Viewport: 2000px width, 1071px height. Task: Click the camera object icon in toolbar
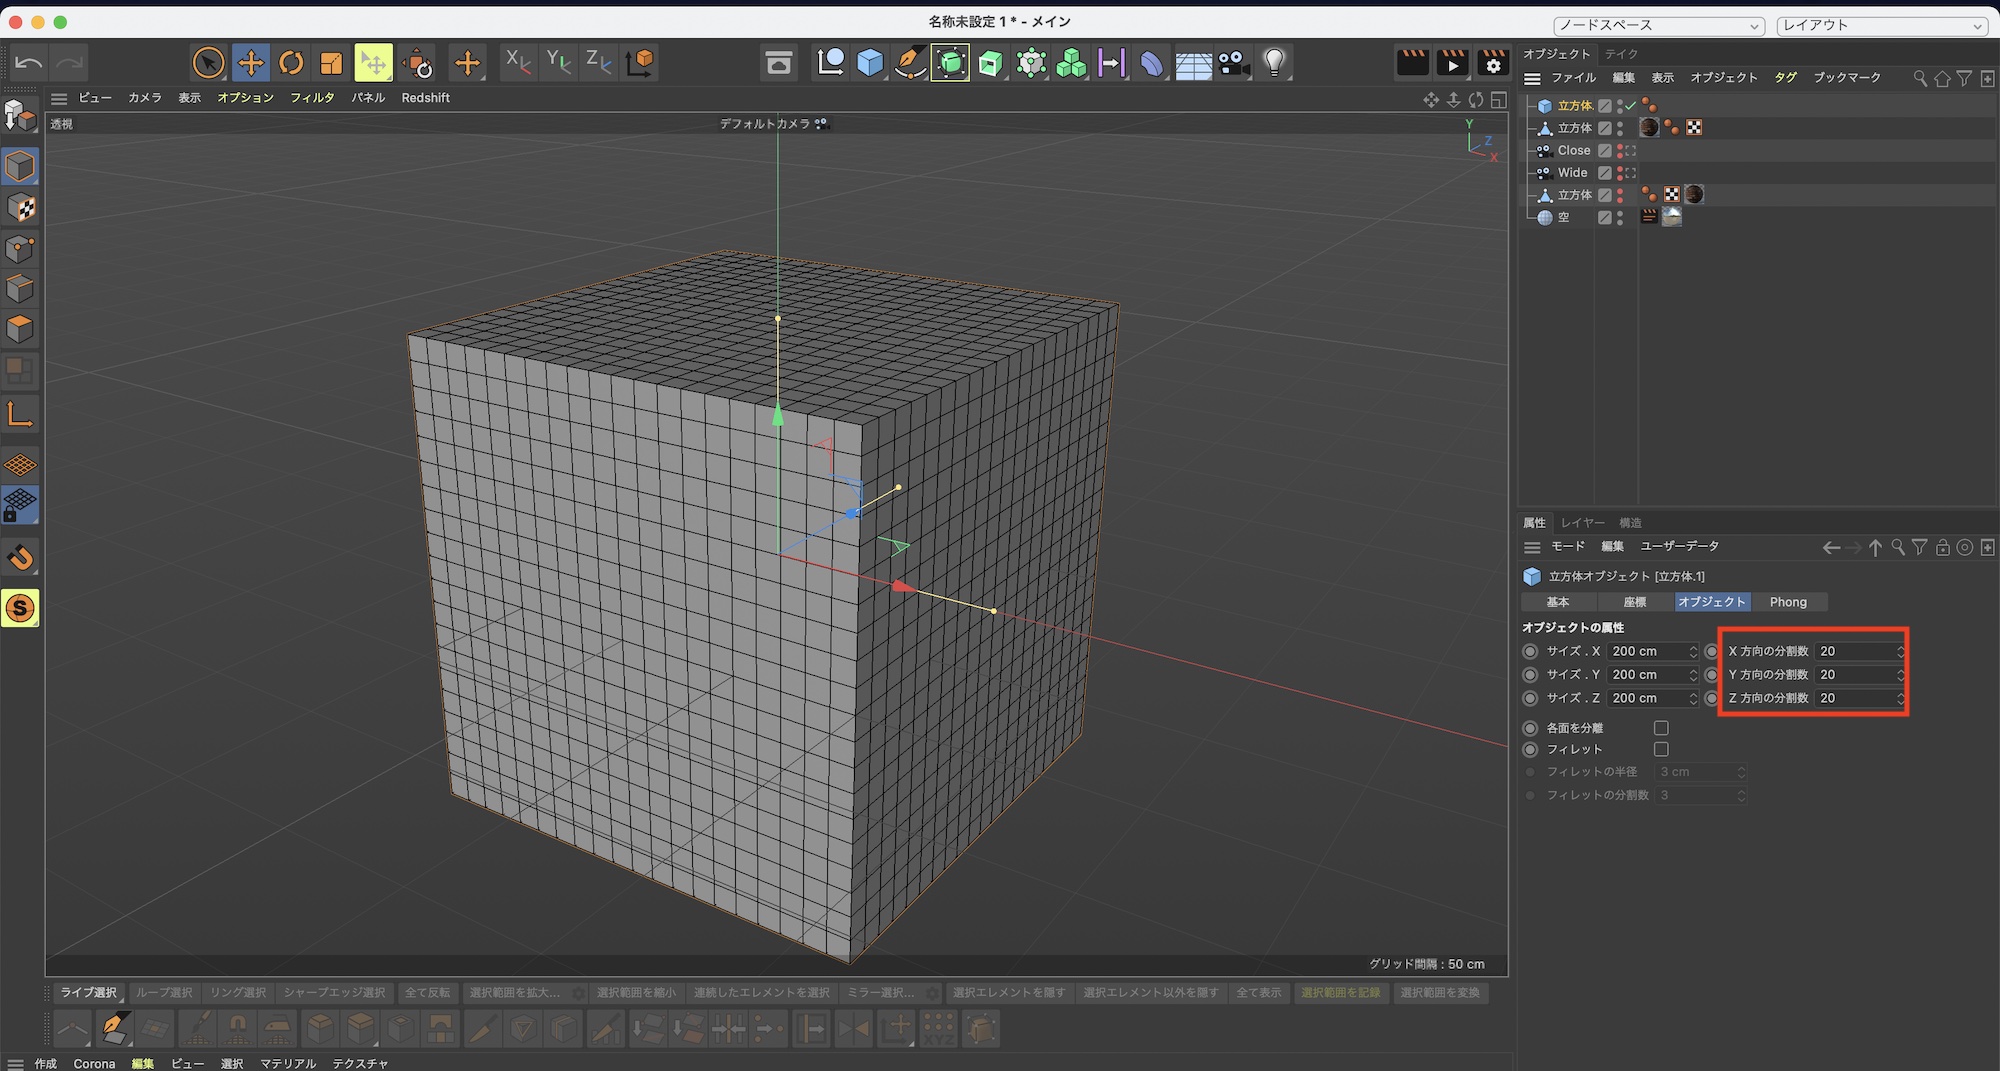coord(1233,63)
